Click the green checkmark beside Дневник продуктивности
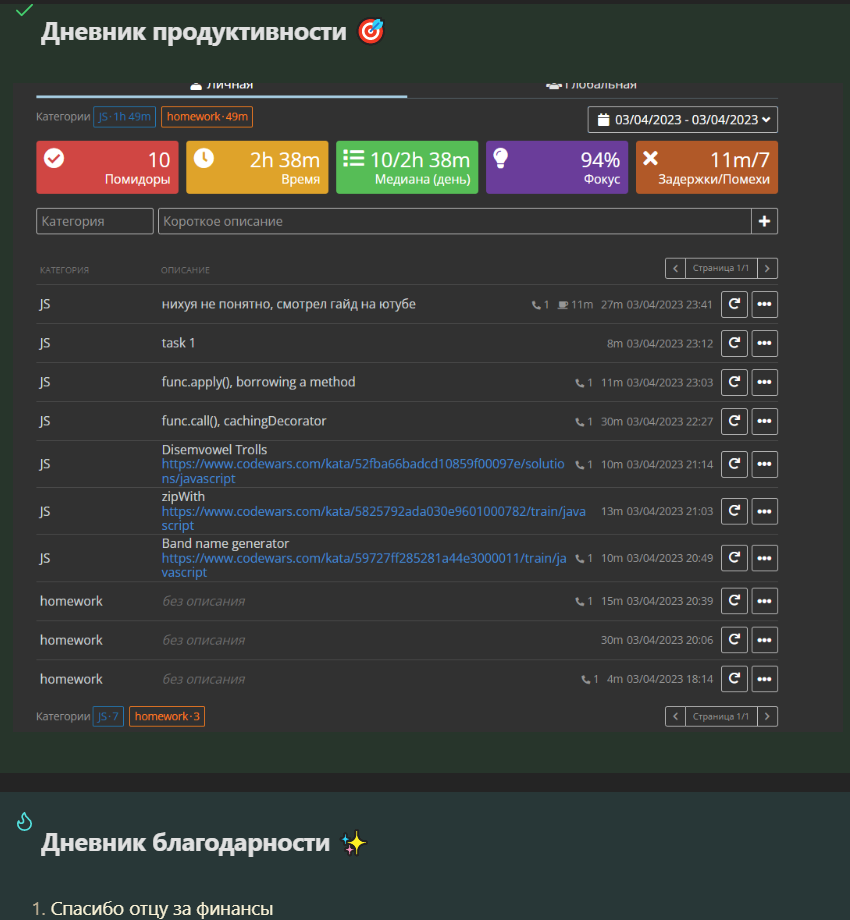850x920 pixels. [24, 10]
